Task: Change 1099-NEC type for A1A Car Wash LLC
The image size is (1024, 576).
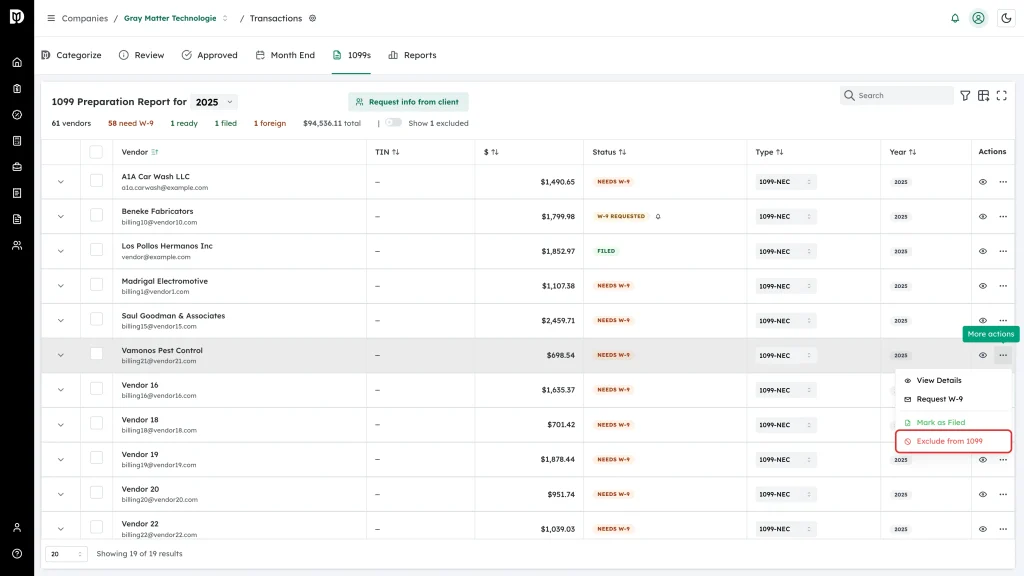Action: [x=785, y=182]
